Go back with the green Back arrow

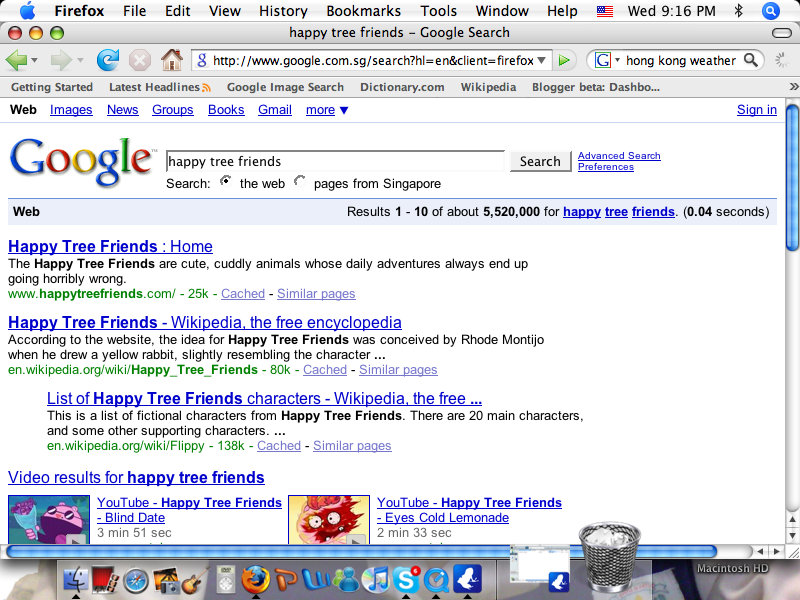pyautogui.click(x=16, y=60)
